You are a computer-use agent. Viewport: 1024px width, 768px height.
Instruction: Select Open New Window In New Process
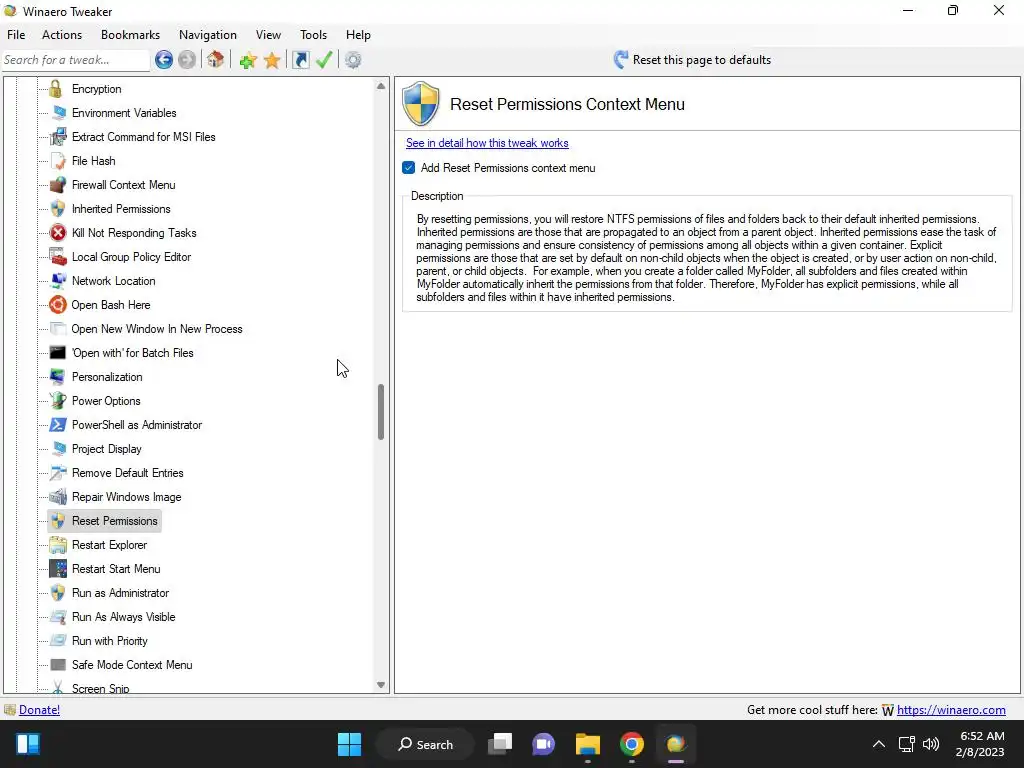tap(157, 328)
